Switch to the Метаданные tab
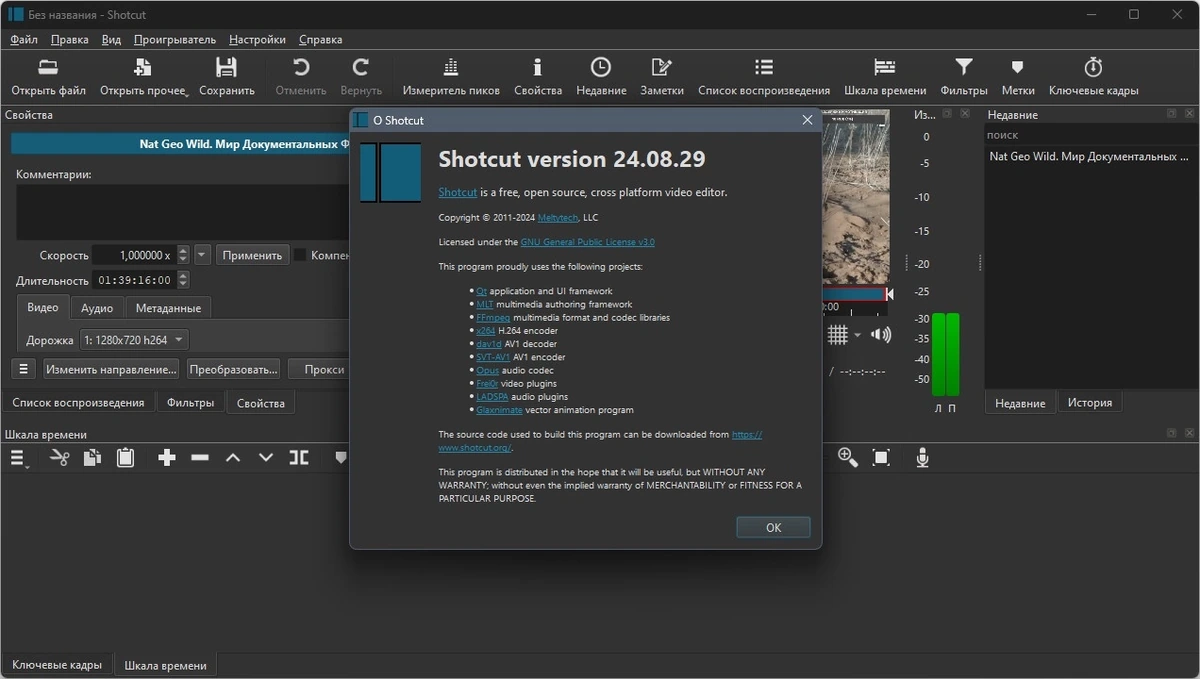The width and height of the screenshot is (1200, 679). [x=168, y=308]
